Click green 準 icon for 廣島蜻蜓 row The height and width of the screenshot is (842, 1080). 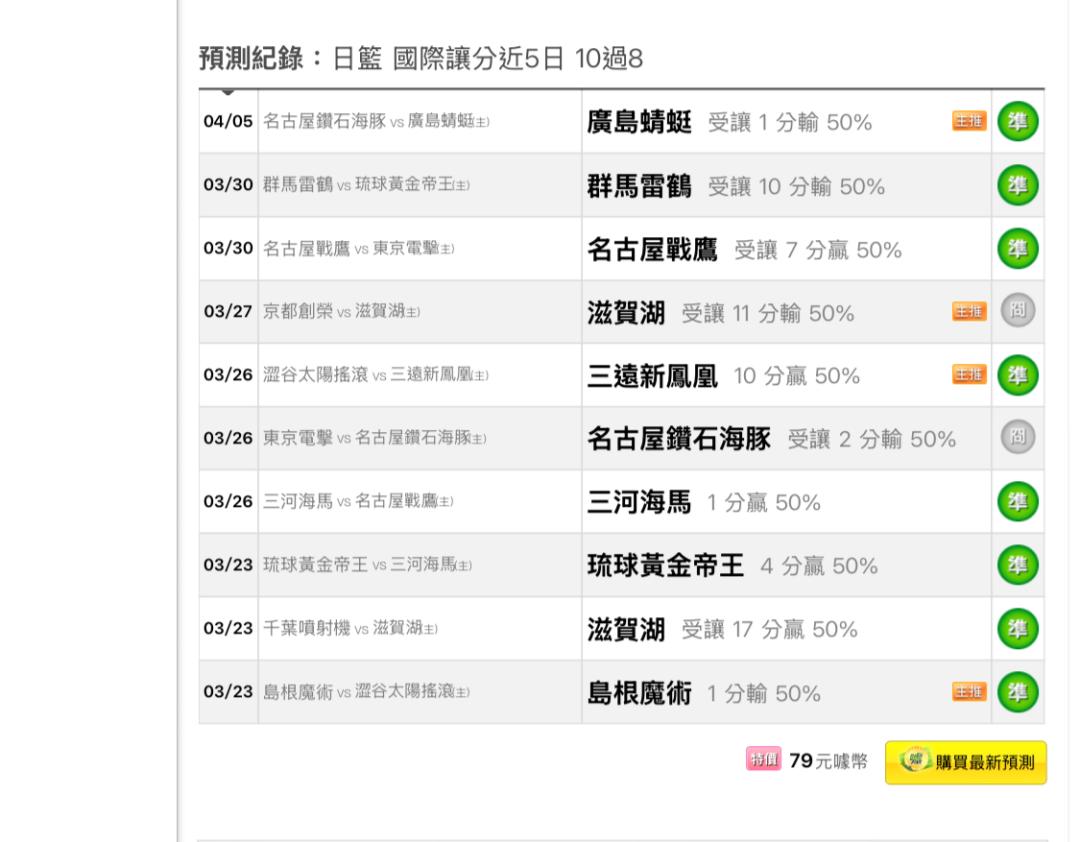point(1019,122)
